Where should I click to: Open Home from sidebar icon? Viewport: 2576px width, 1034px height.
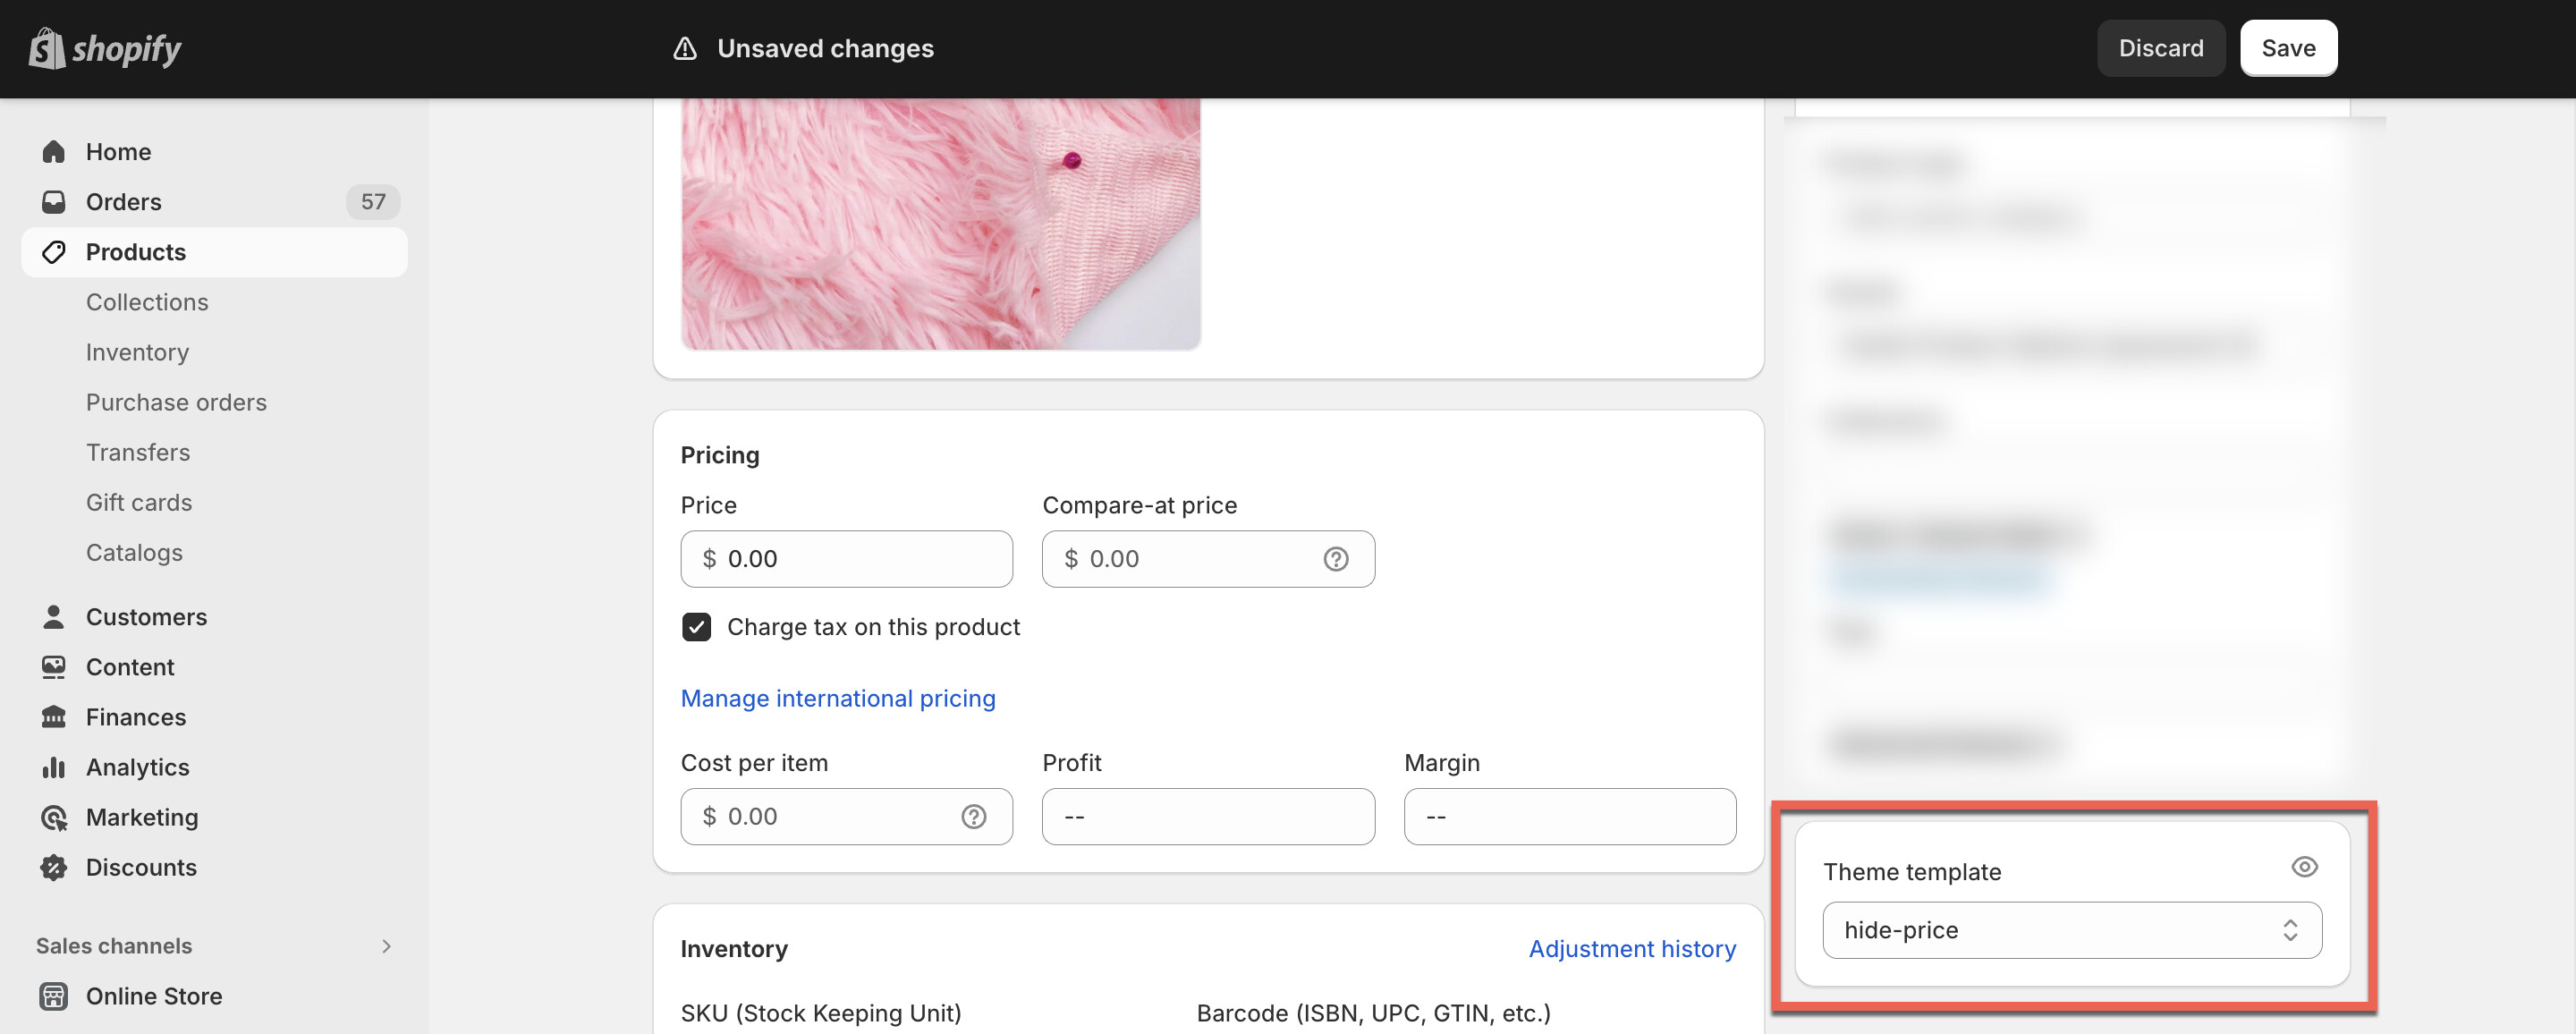(54, 152)
